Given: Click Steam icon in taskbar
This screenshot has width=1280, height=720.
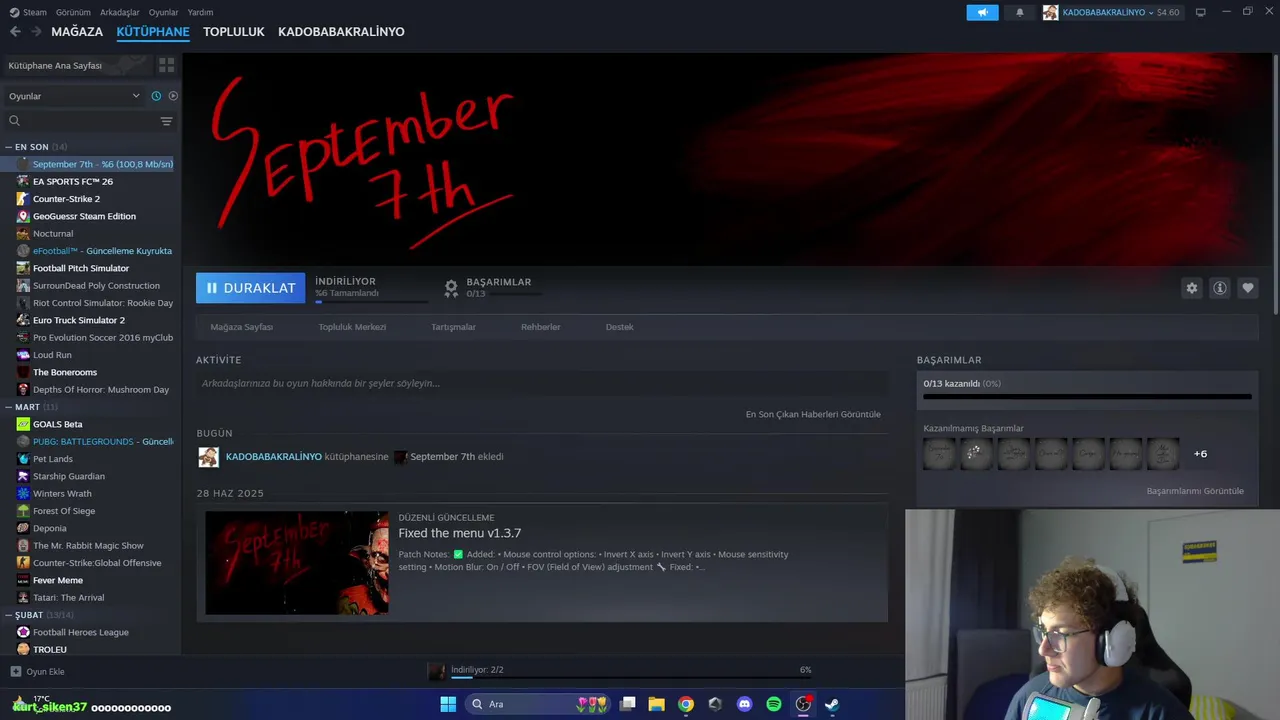Looking at the screenshot, I should tap(832, 704).
